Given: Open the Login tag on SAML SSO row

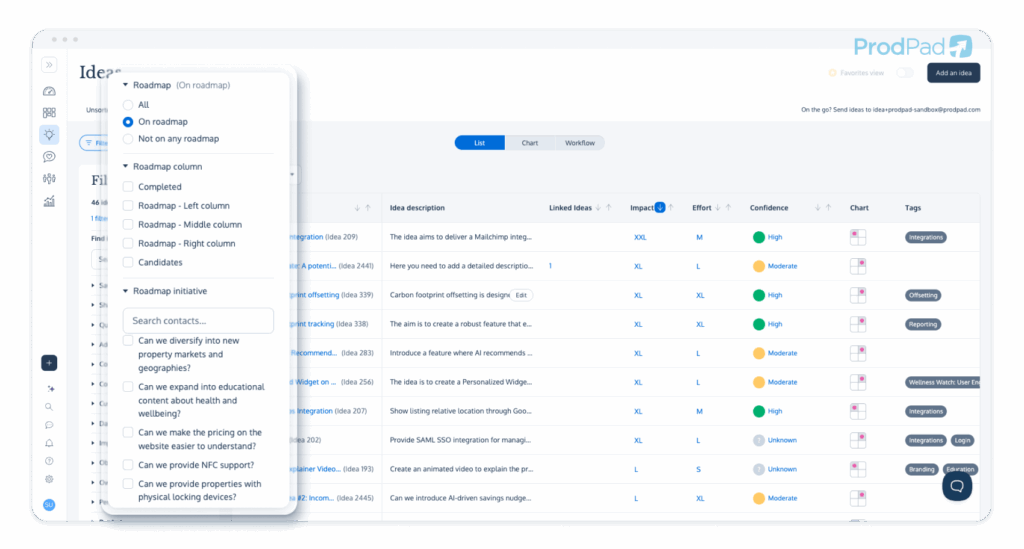Looking at the screenshot, I should (963, 441).
